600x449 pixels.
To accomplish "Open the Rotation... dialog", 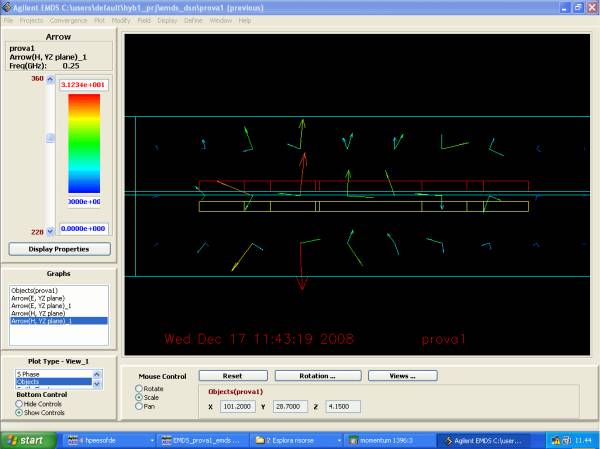I will pyautogui.click(x=318, y=376).
